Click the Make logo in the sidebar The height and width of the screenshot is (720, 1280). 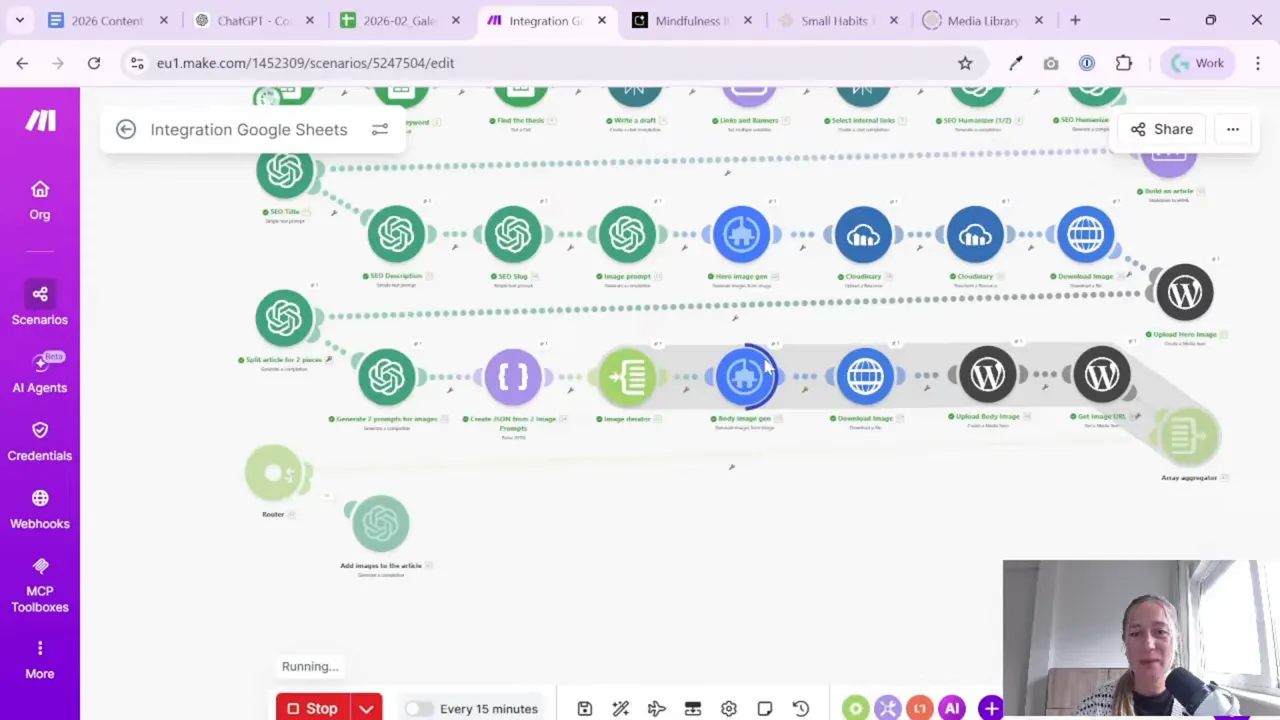pyautogui.click(x=40, y=121)
